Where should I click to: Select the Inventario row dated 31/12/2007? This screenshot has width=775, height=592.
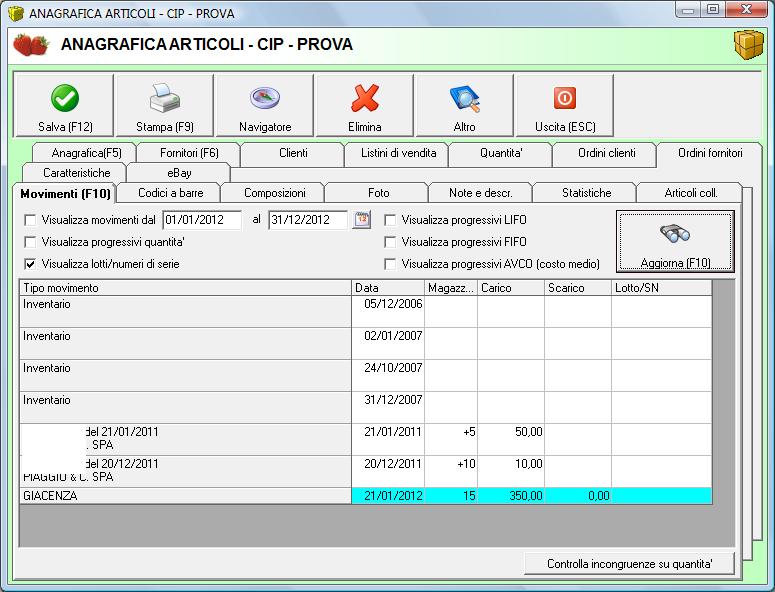[x=366, y=408]
